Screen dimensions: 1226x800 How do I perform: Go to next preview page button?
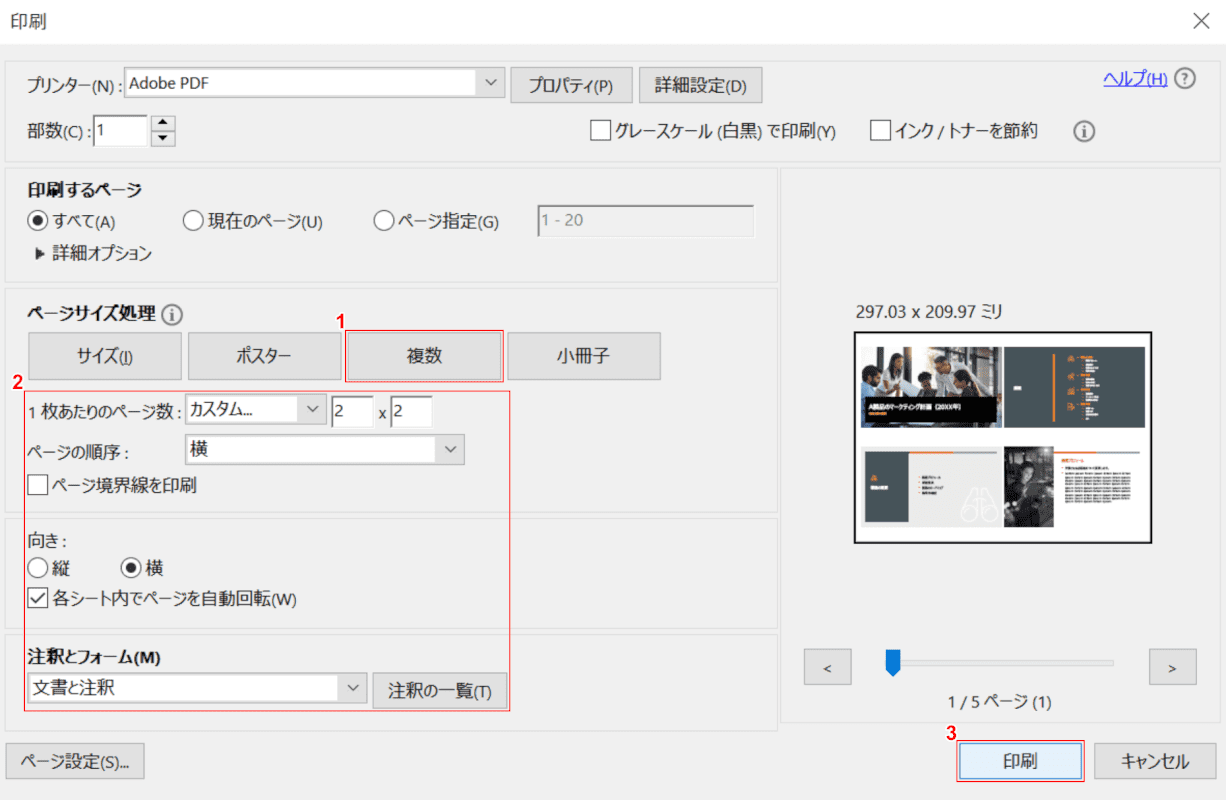click(x=1173, y=667)
